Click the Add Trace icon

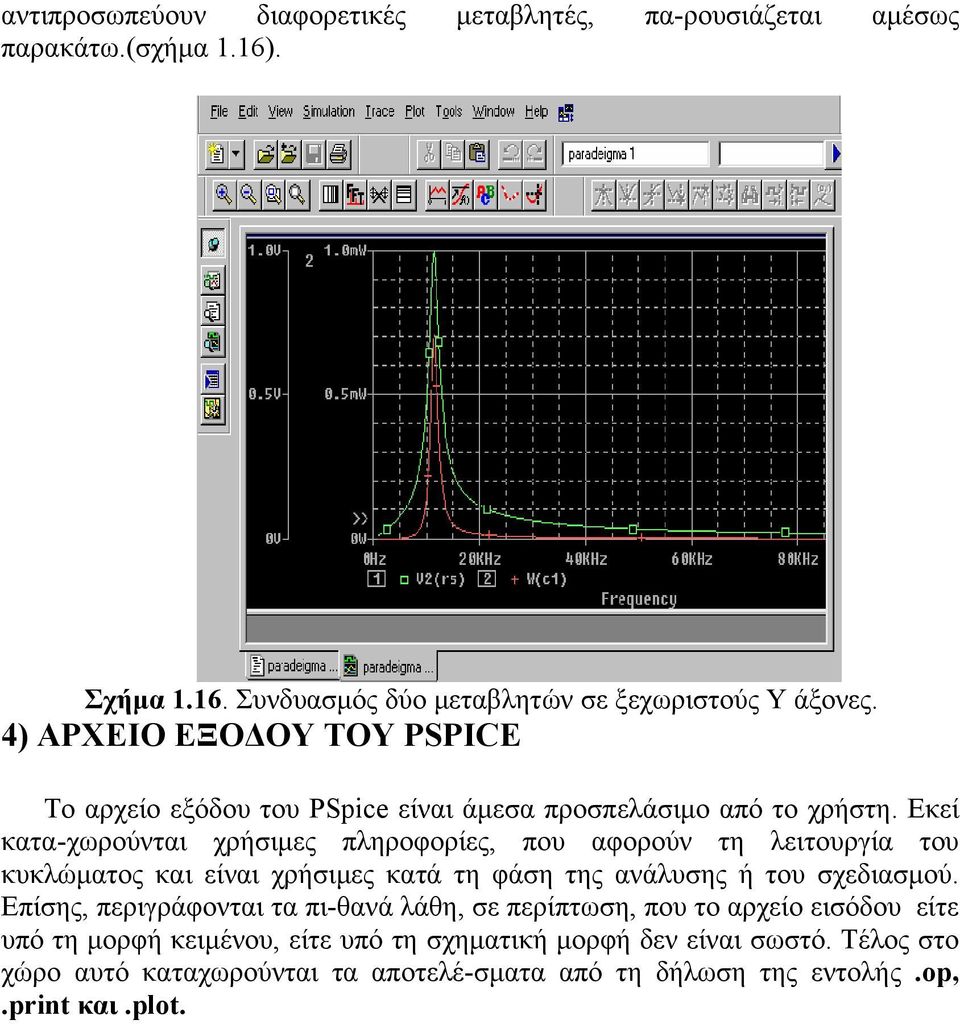click(x=436, y=195)
